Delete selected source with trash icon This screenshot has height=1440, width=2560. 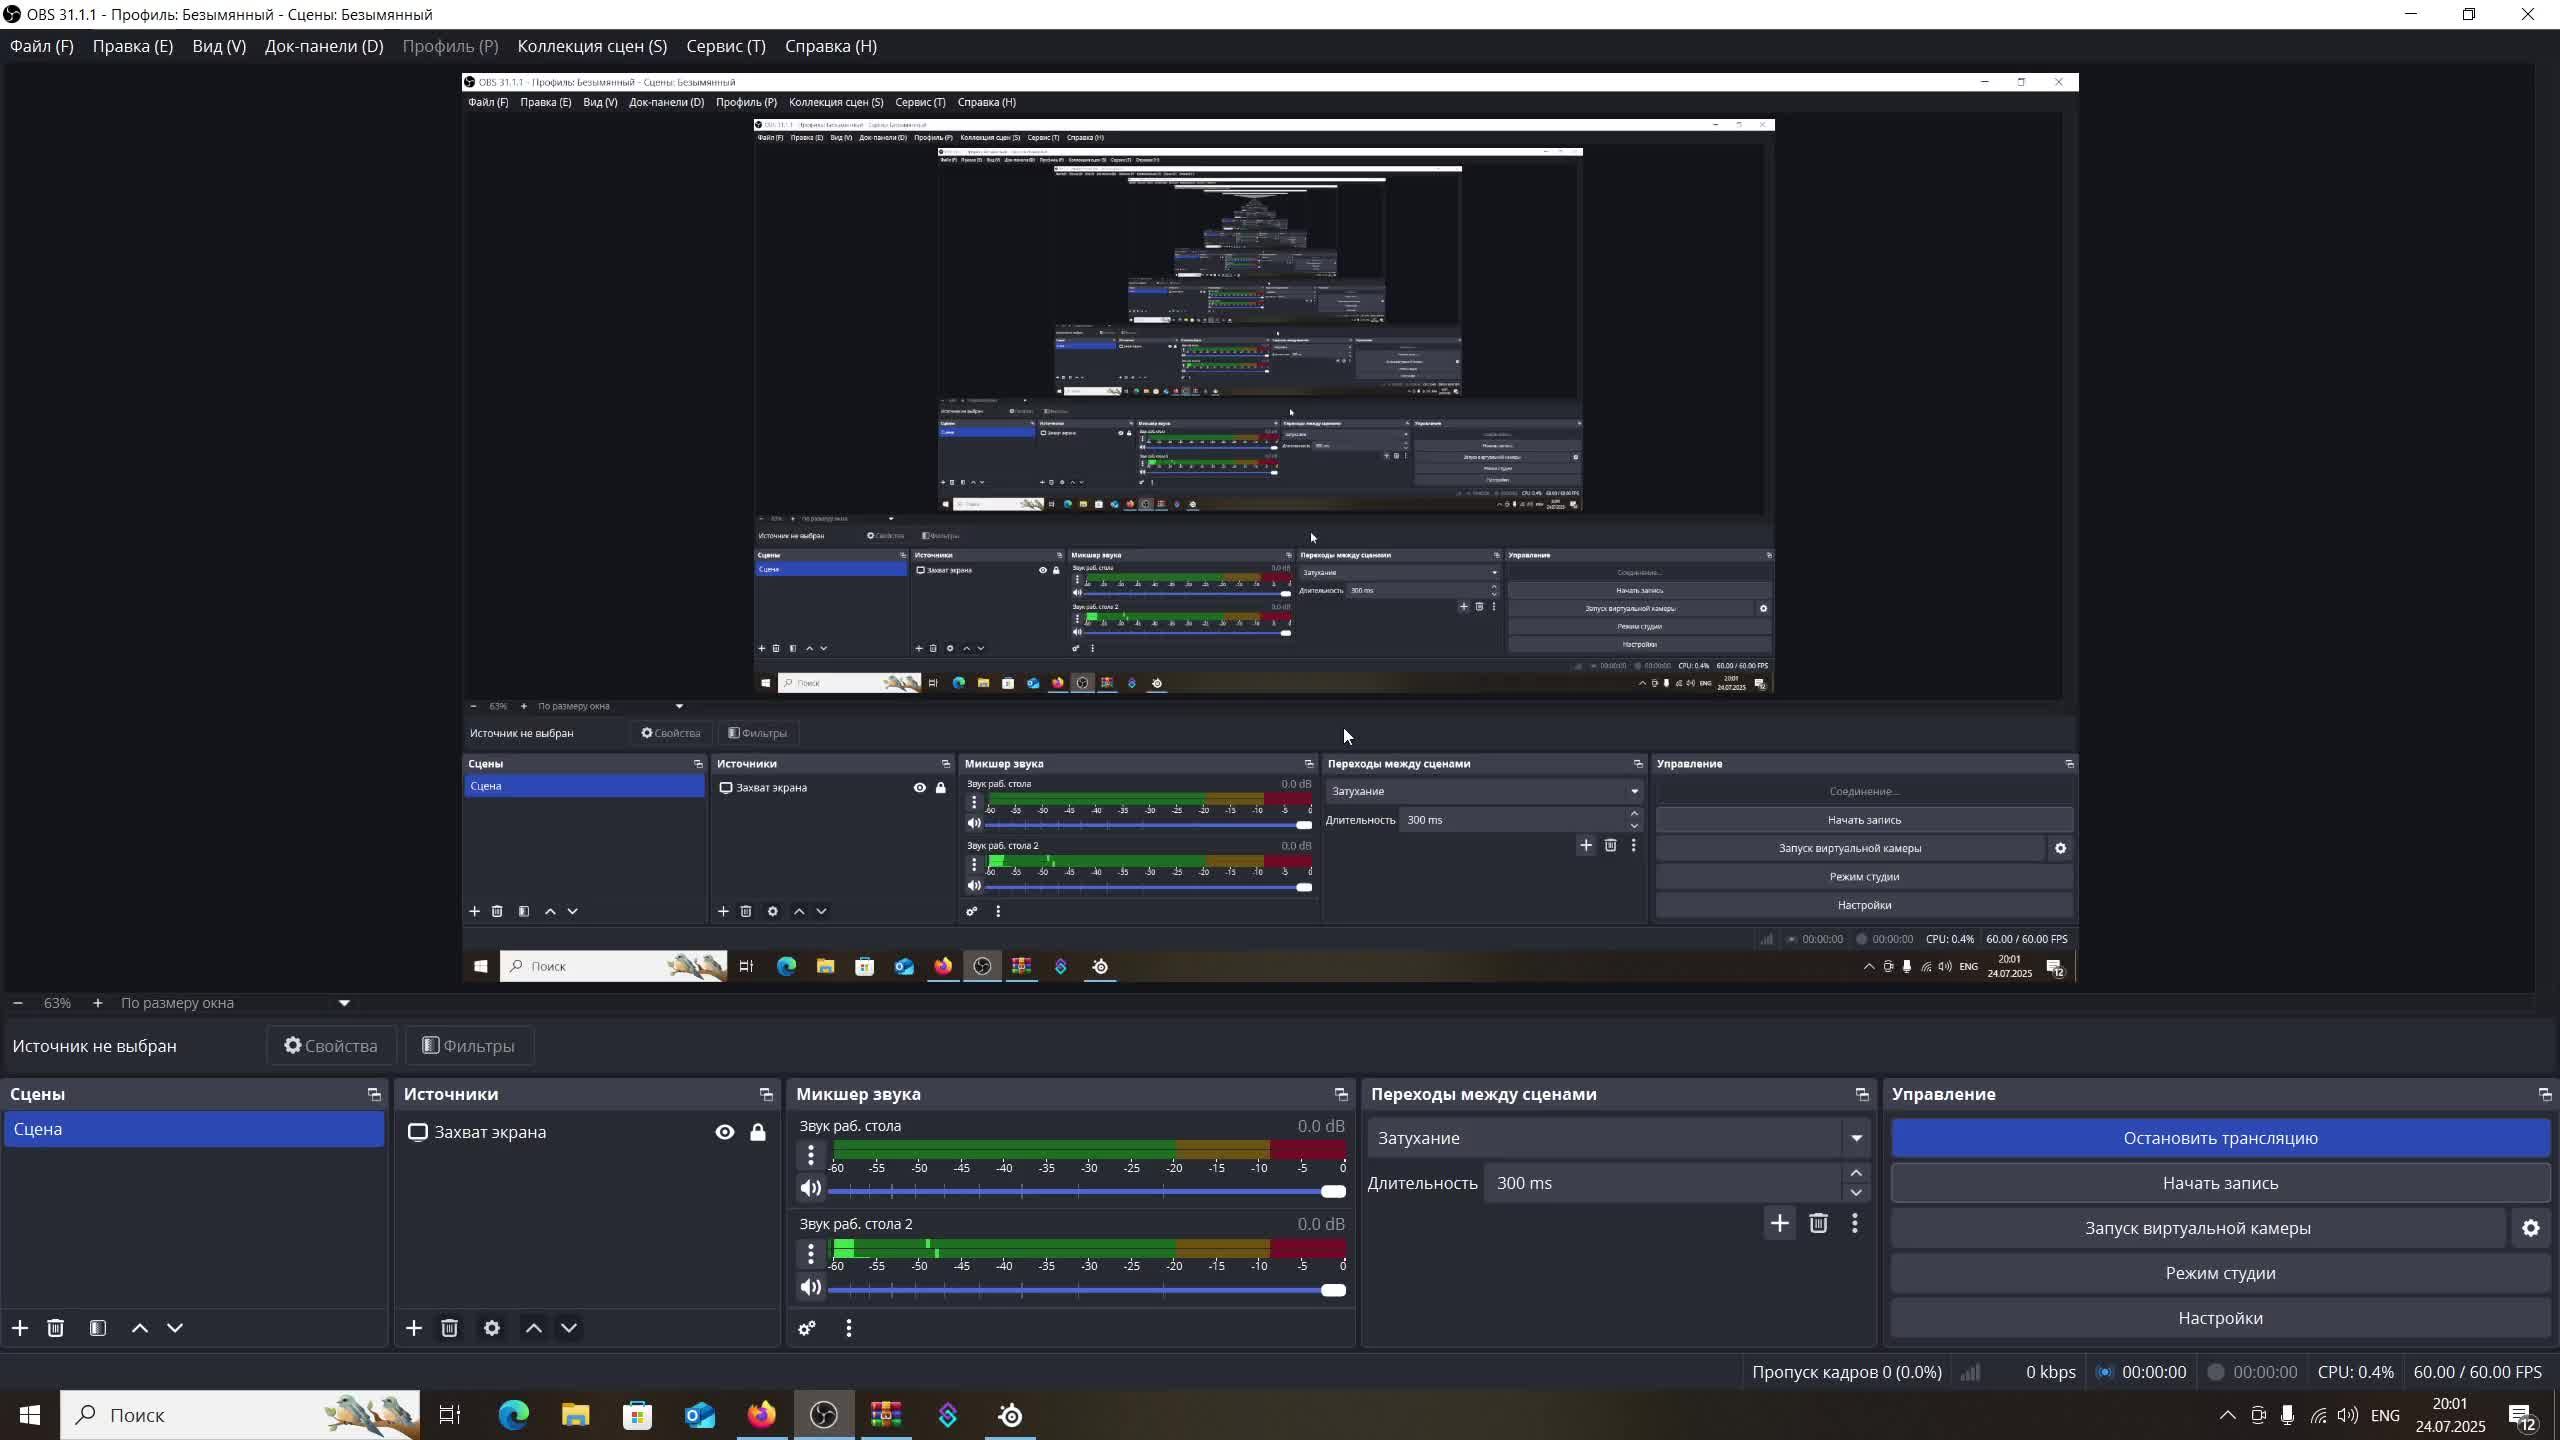pyautogui.click(x=449, y=1328)
